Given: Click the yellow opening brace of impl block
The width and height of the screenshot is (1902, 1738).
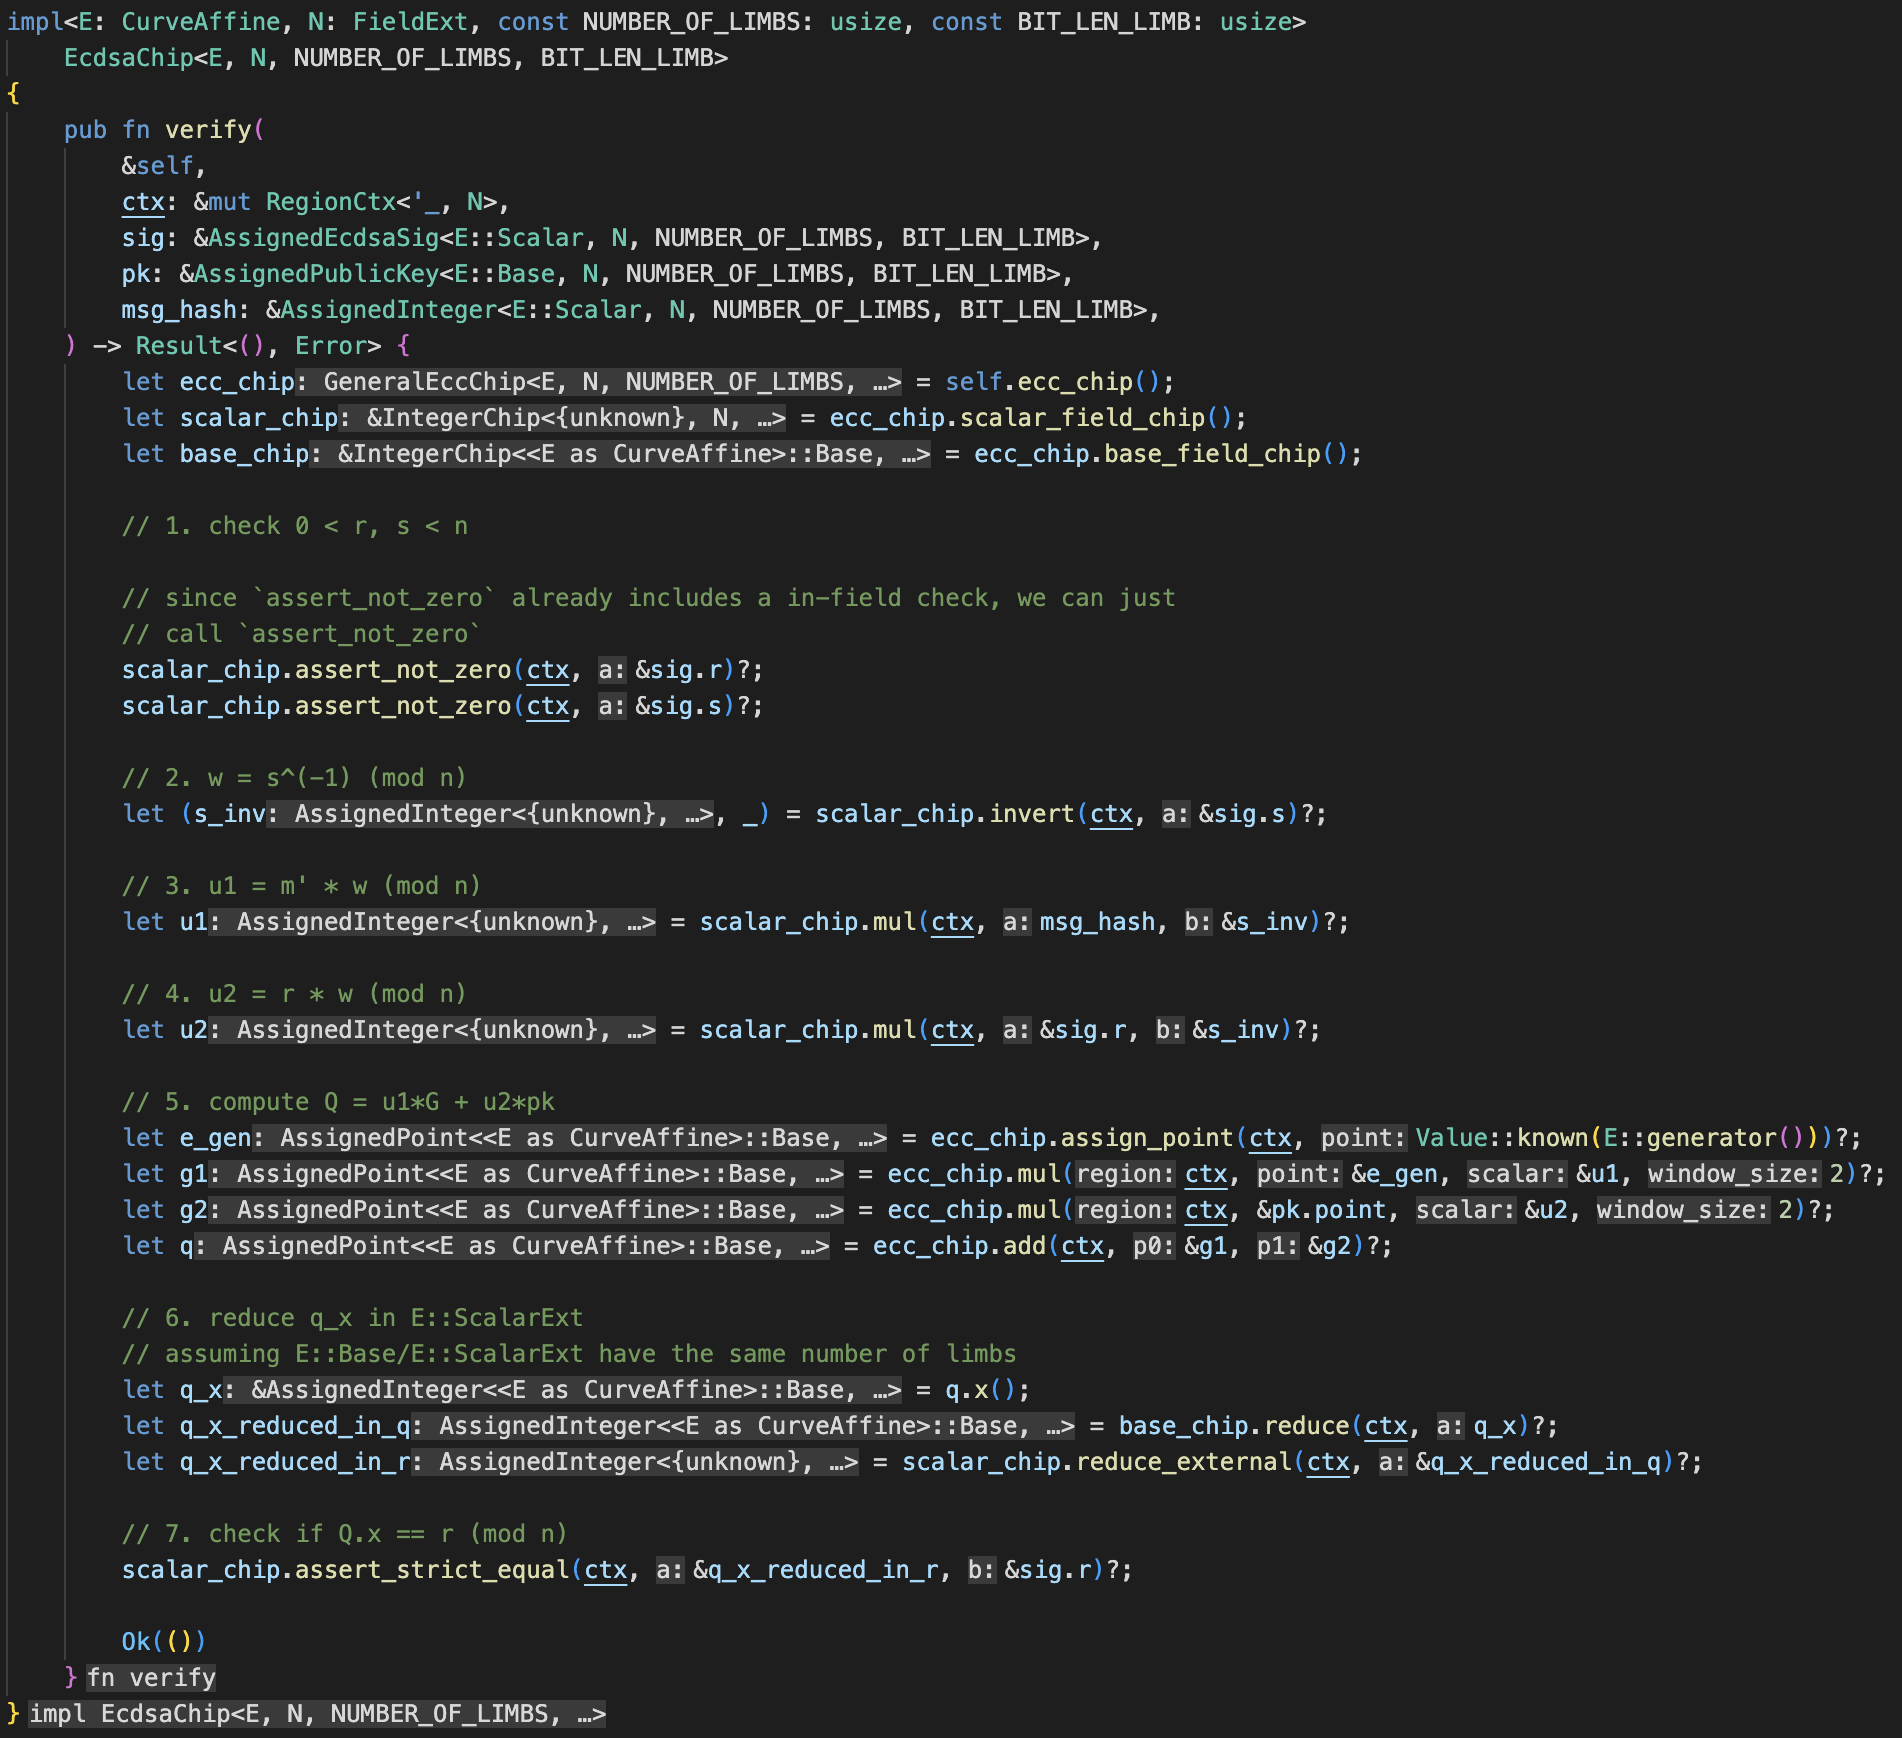Looking at the screenshot, I should click(x=13, y=94).
